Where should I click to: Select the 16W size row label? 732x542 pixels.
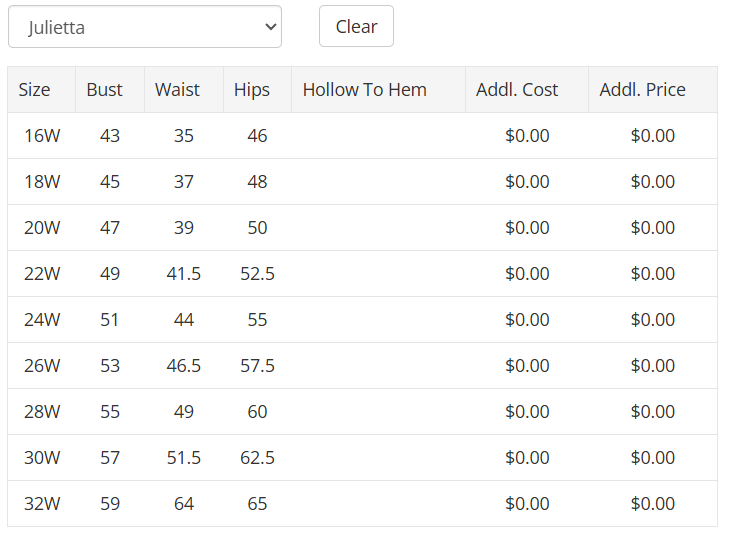(x=42, y=136)
